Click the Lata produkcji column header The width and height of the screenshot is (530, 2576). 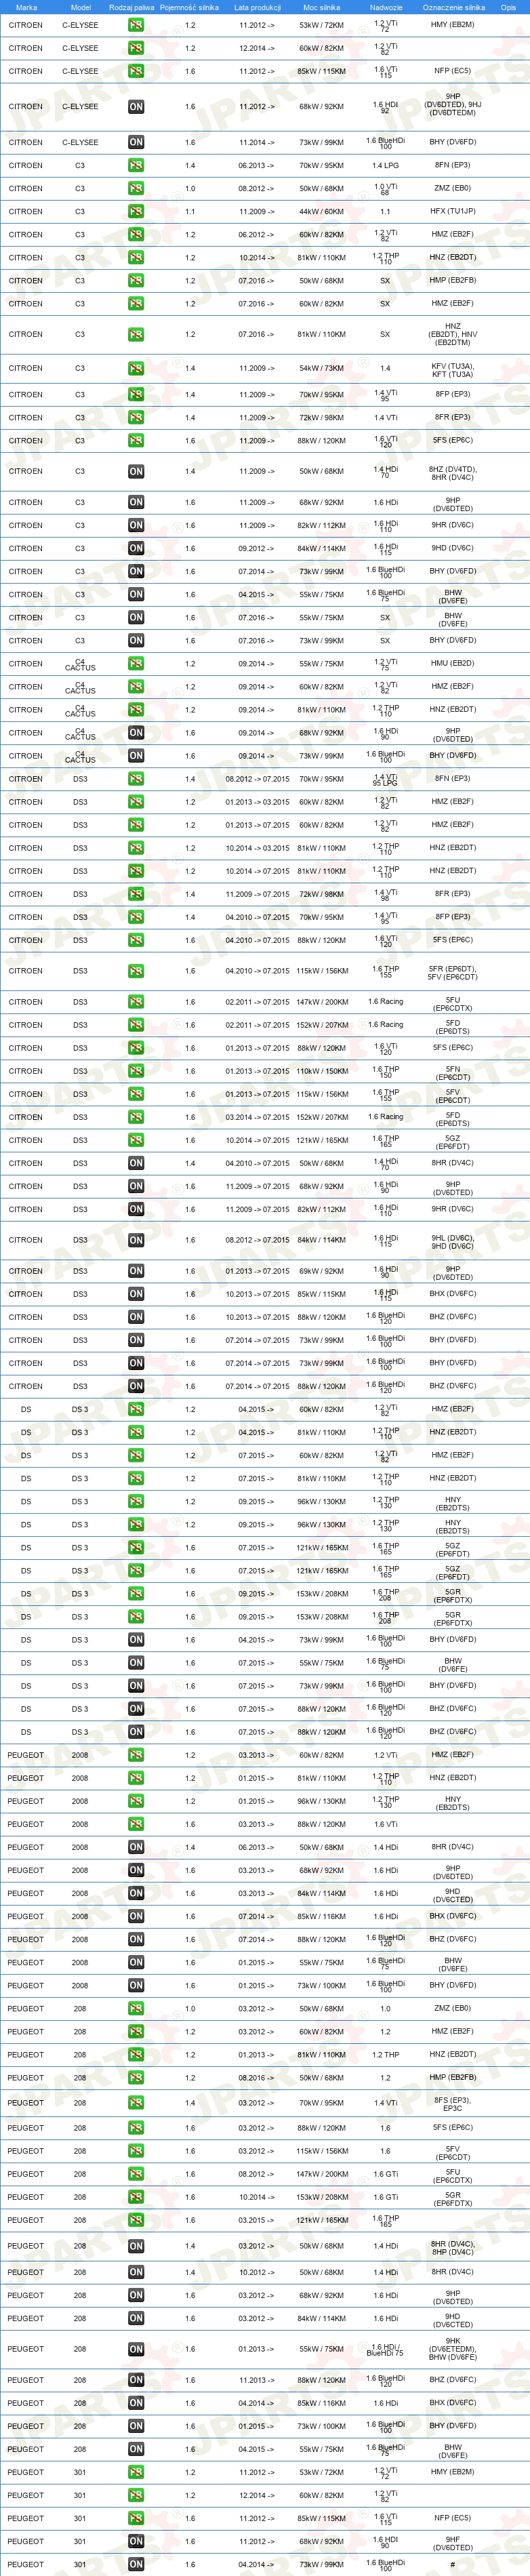pyautogui.click(x=256, y=7)
